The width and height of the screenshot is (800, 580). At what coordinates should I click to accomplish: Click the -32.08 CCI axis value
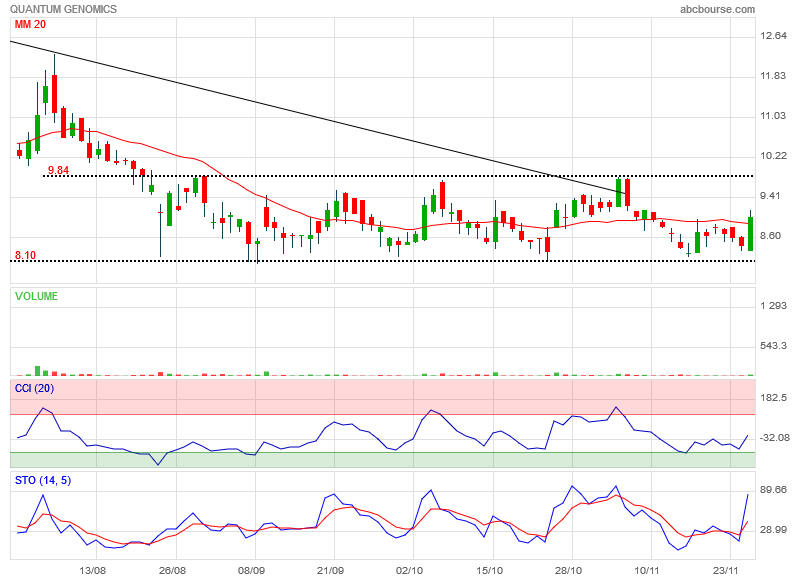pos(774,438)
